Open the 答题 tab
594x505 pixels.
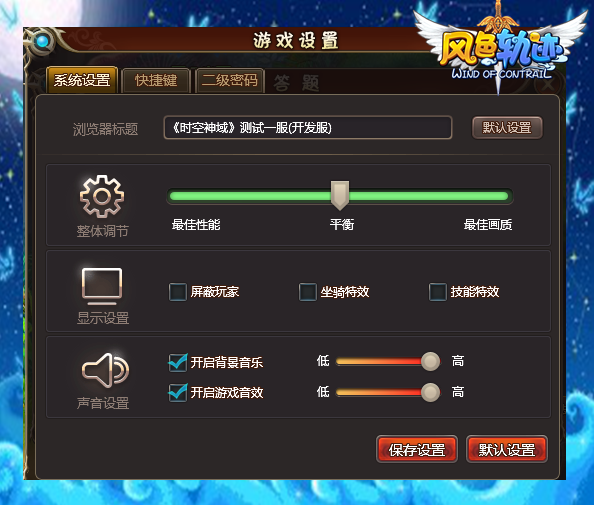tap(296, 83)
